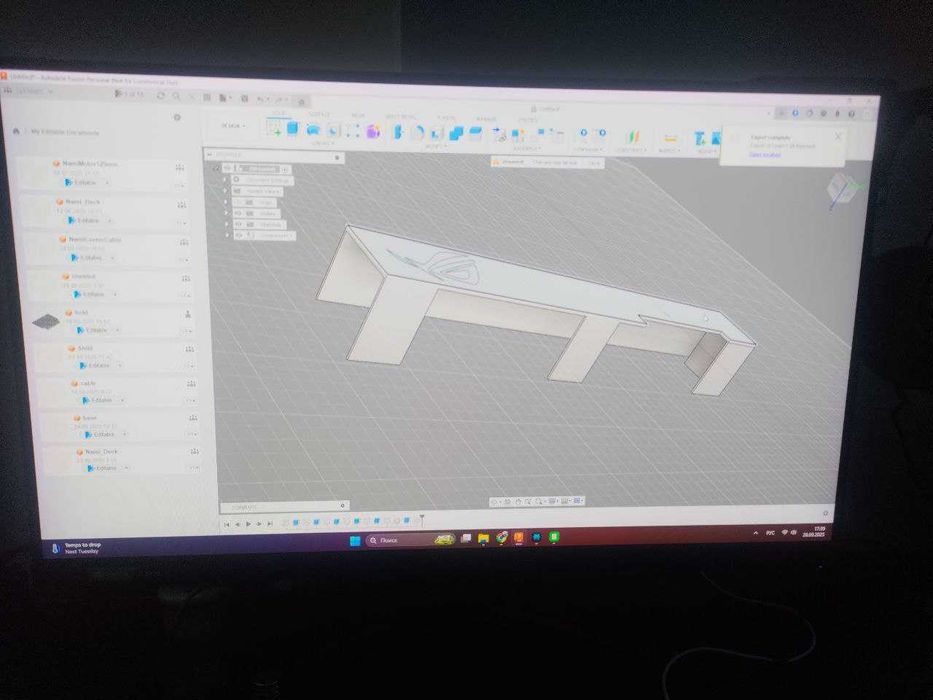Expand the Sketches browser node
The image size is (933, 700).
click(x=227, y=224)
